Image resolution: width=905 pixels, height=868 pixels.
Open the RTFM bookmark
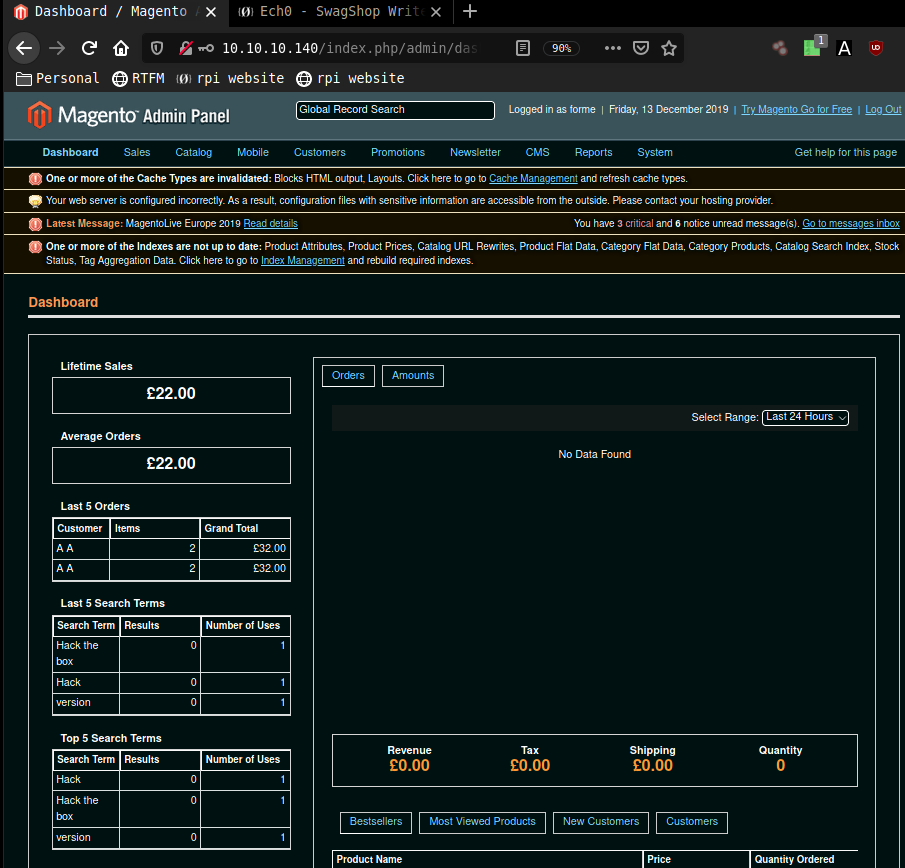(x=138, y=78)
